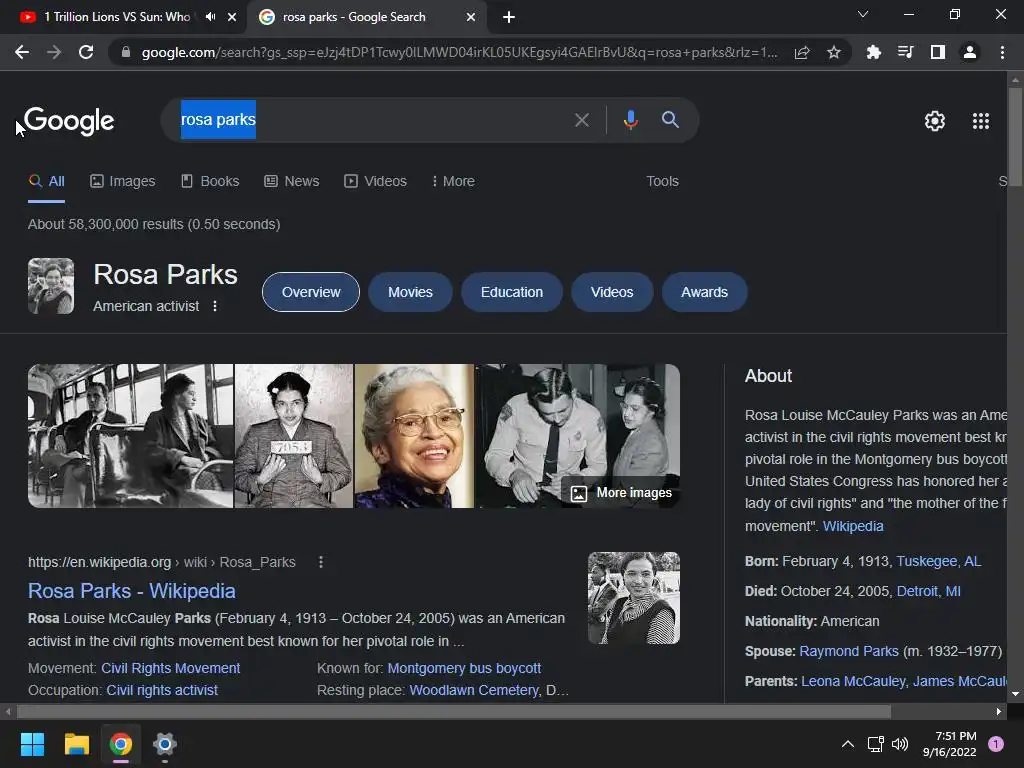The height and width of the screenshot is (768, 1024).
Task: Follow the Montgomery bus boycott link
Action: pyautogui.click(x=464, y=668)
